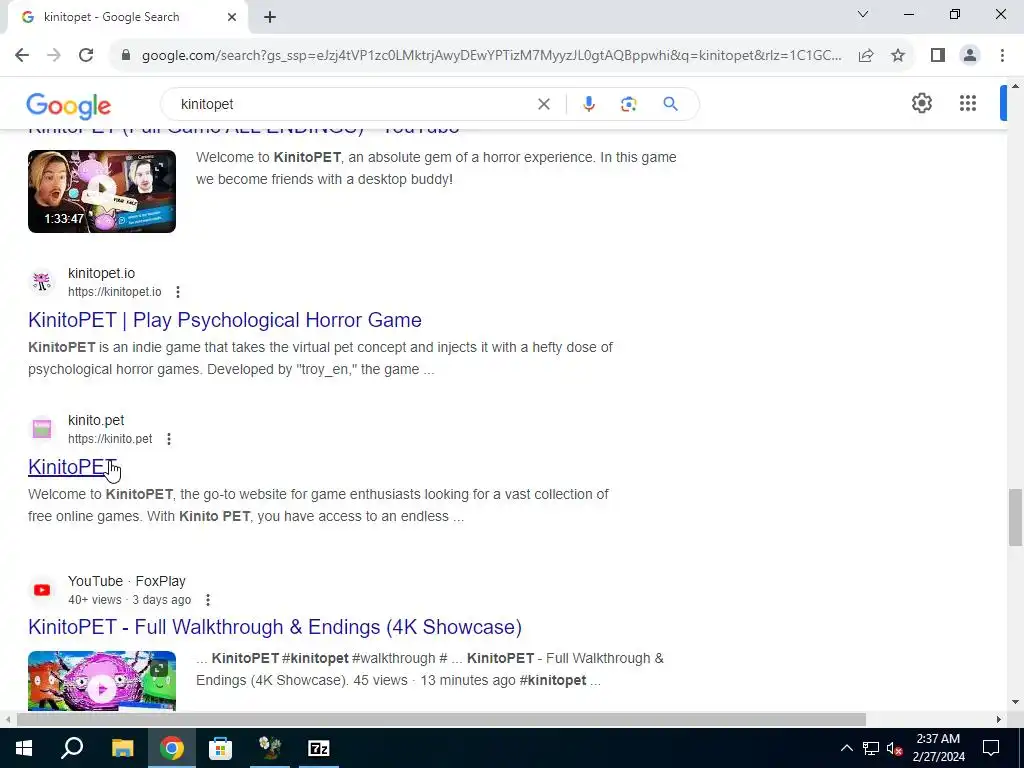Bookmark this tab with the star icon
Image resolution: width=1024 pixels, height=768 pixels.
click(898, 56)
